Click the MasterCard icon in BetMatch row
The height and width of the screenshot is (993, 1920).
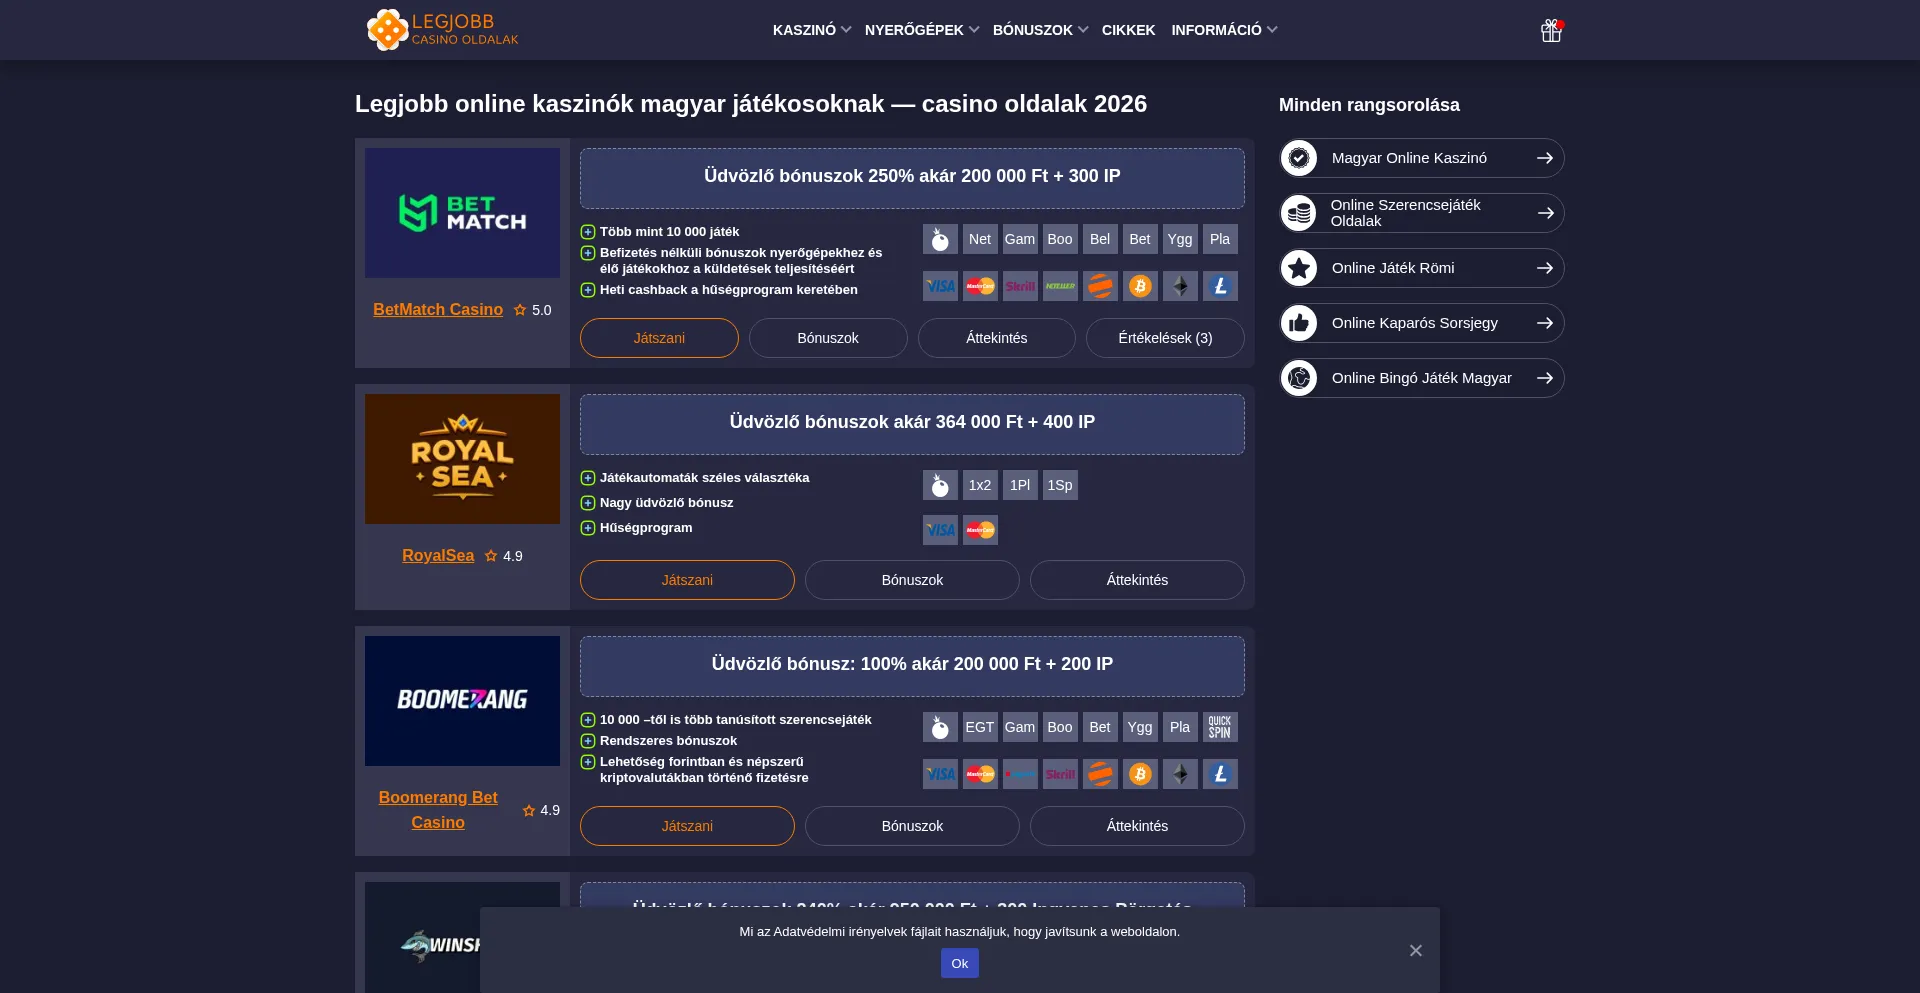(x=980, y=286)
